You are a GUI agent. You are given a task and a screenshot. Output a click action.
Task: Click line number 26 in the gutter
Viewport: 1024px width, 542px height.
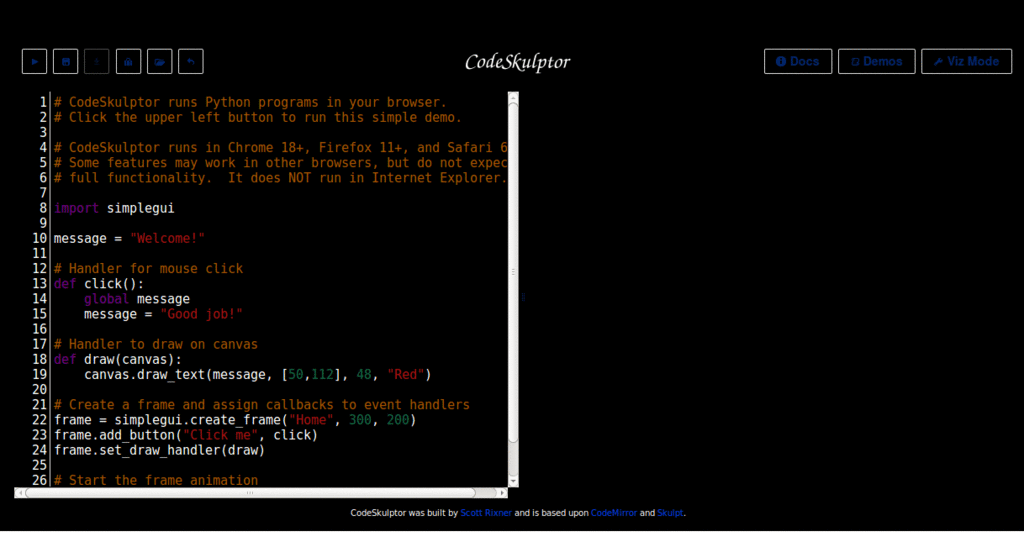pos(40,481)
